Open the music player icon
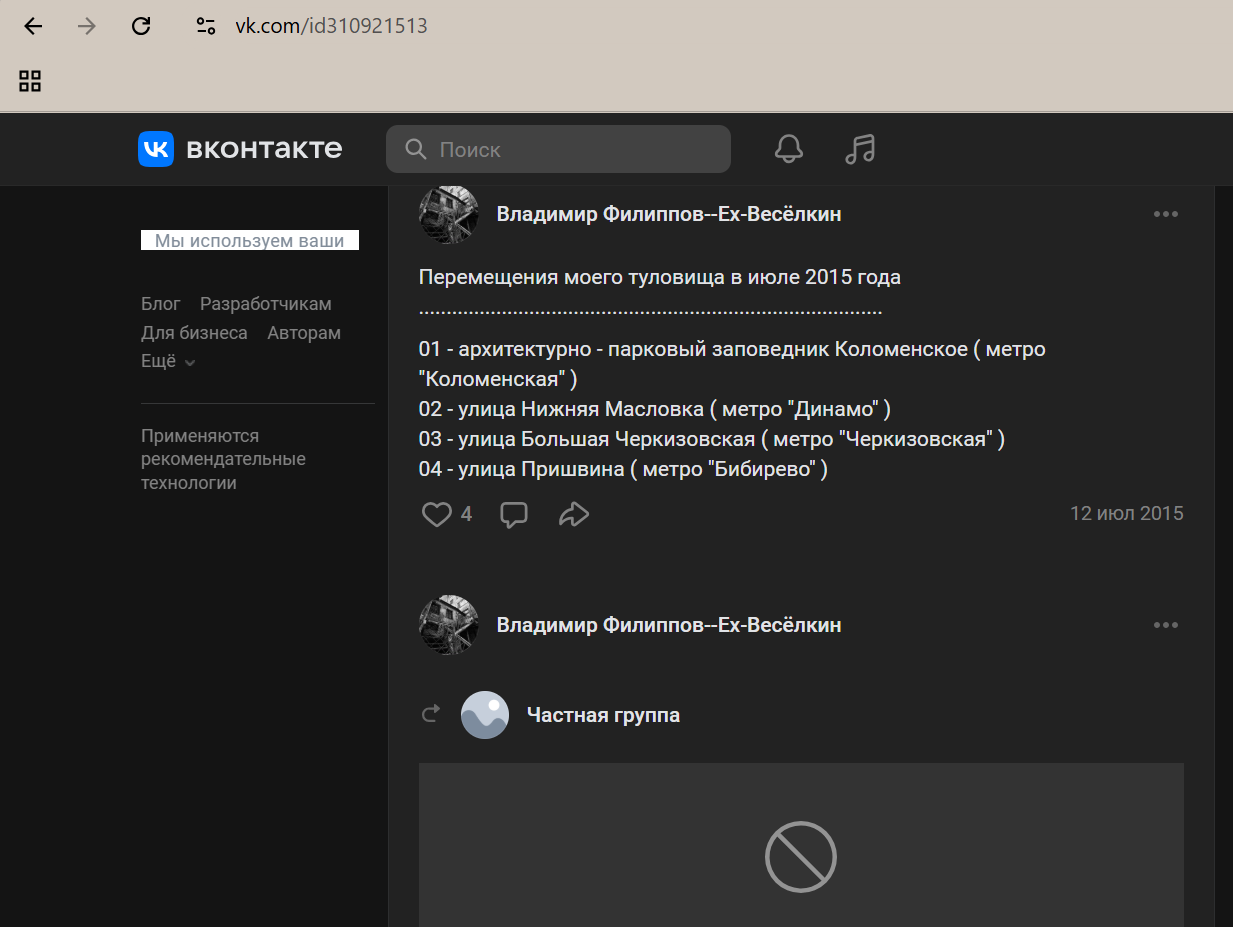Image resolution: width=1233 pixels, height=927 pixels. click(x=859, y=149)
